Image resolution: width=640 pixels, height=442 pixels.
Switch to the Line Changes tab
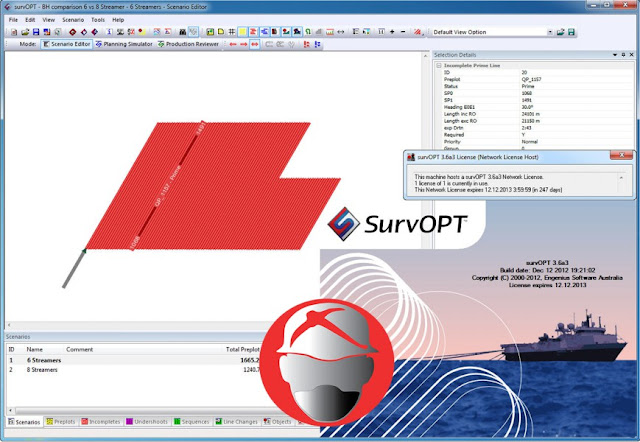coord(237,422)
